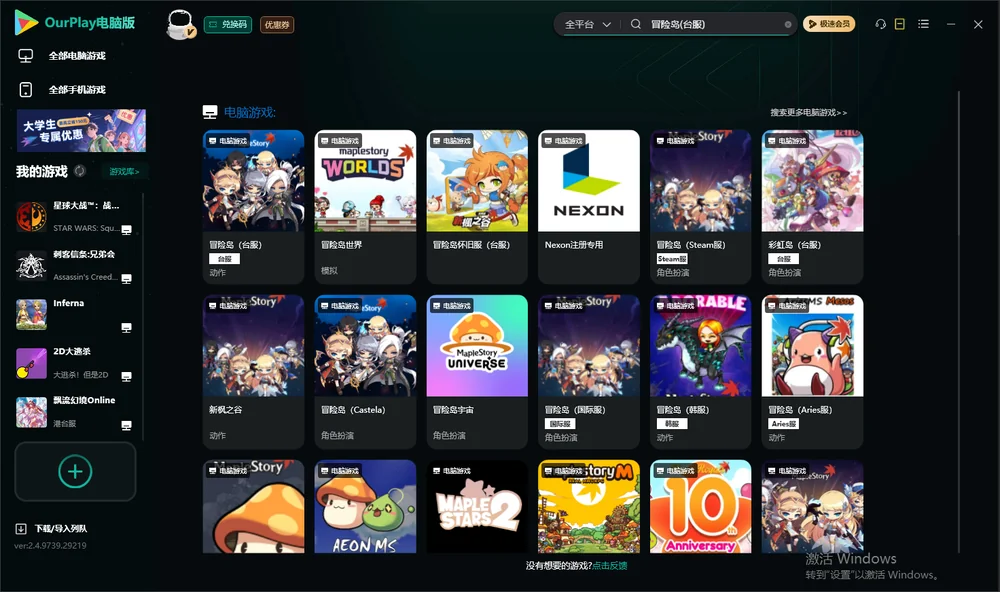The image size is (1000, 592).
Task: Click the 优惠券 coupon button
Action: (x=277, y=25)
